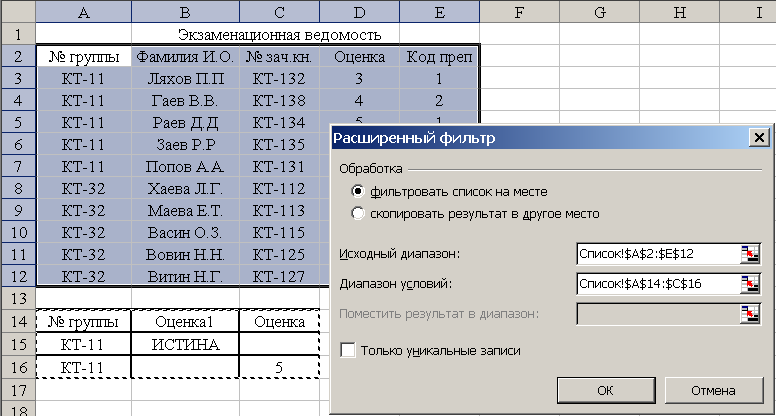Close the Расширенный фильтр dialog
The width and height of the screenshot is (776, 416).
[759, 138]
